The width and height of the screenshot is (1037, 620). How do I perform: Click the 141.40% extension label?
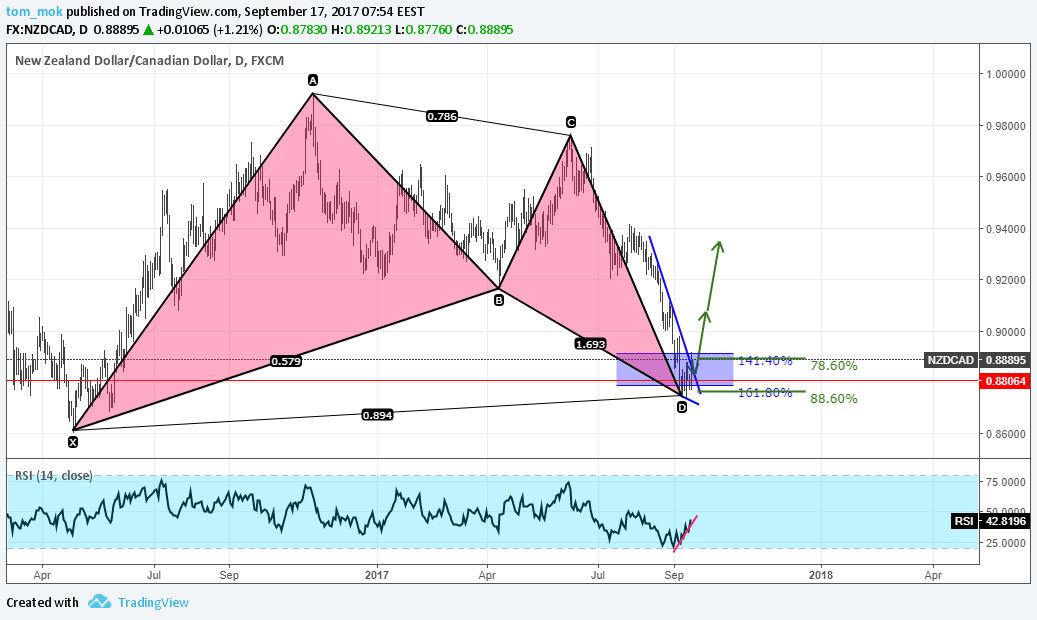pos(765,361)
